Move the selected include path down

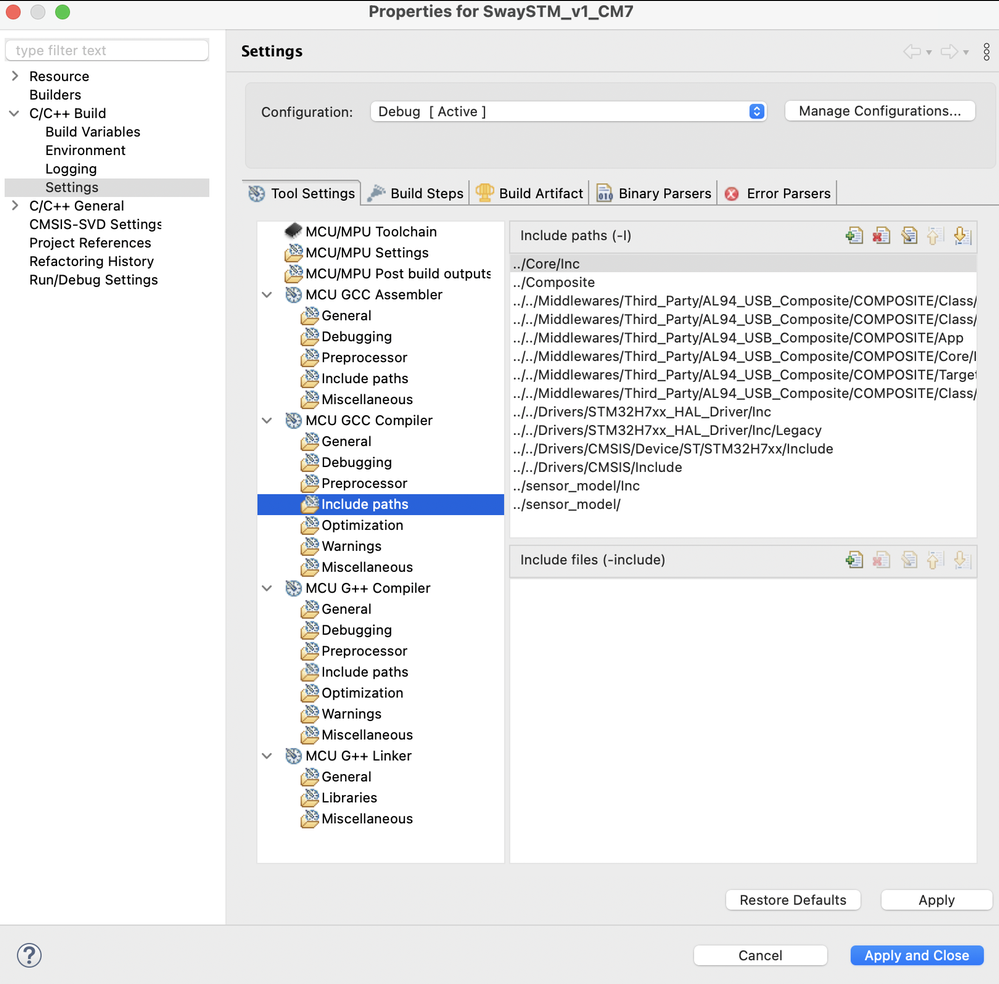(962, 235)
